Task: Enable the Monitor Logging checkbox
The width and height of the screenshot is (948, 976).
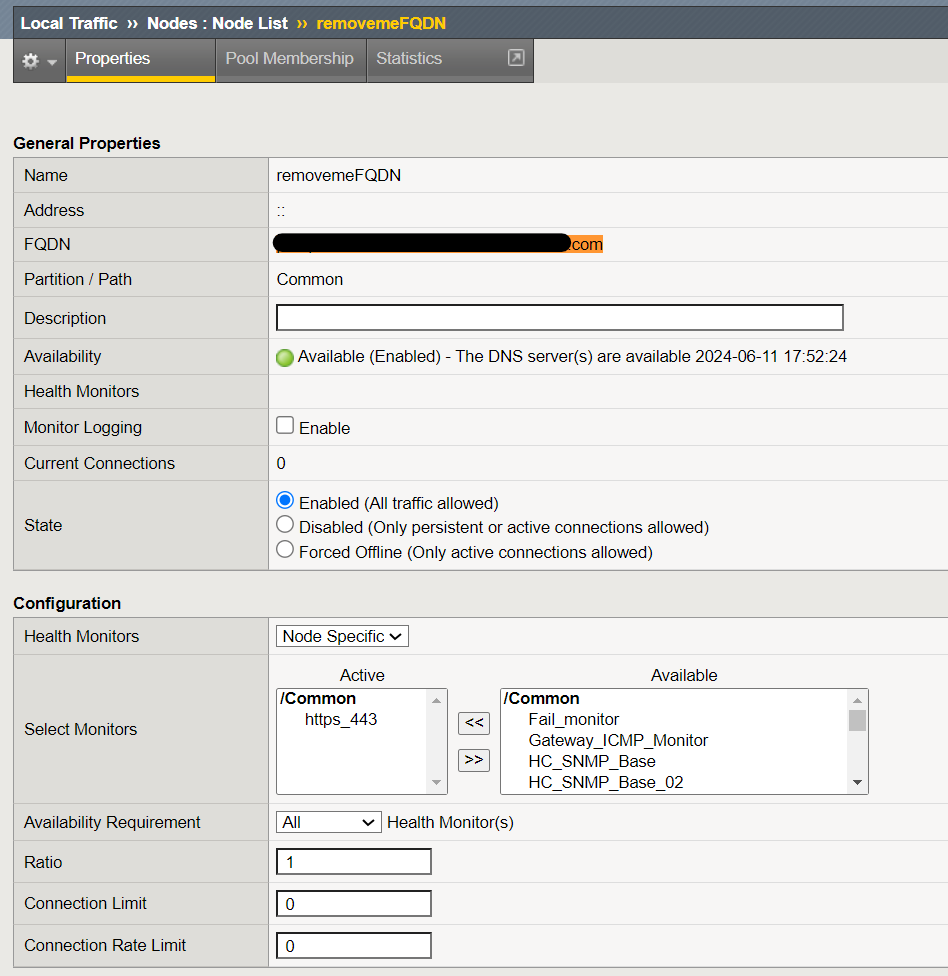Action: tap(285, 426)
